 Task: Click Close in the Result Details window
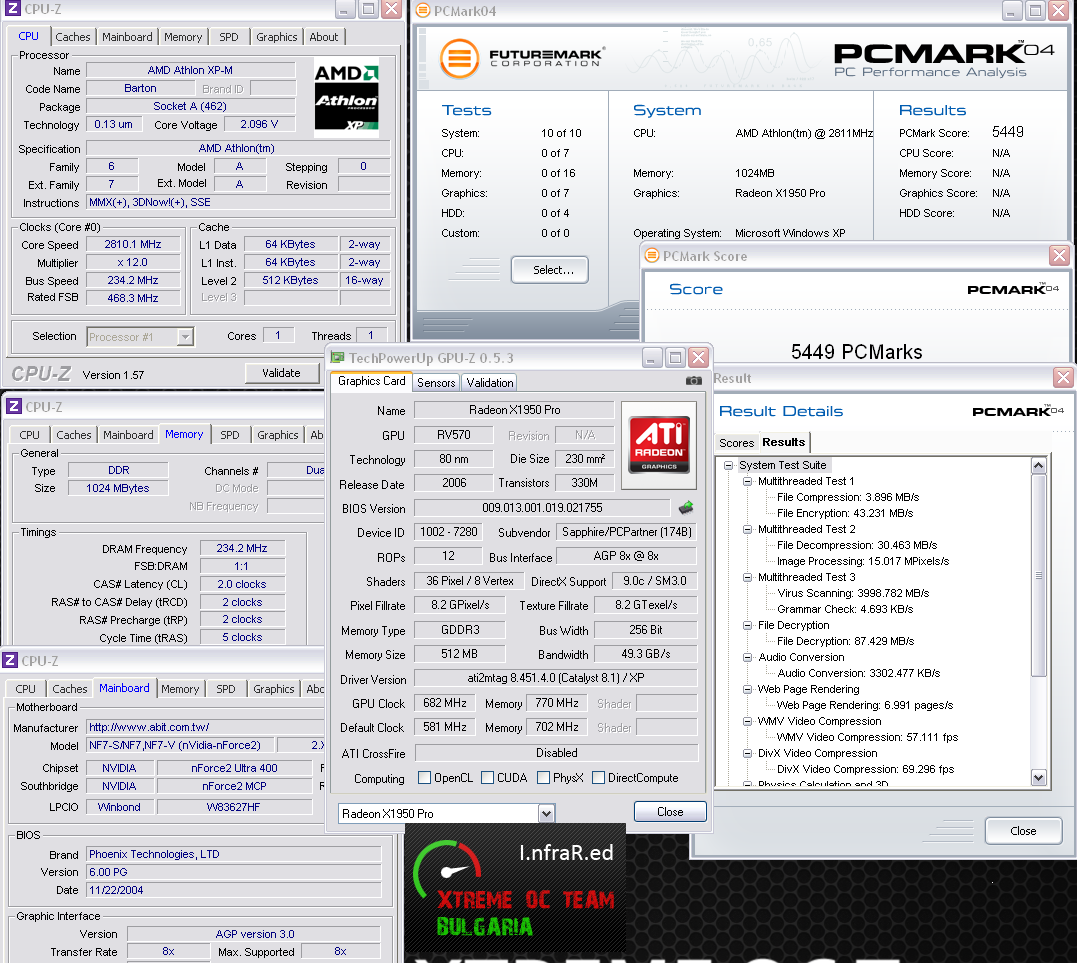tap(1023, 831)
